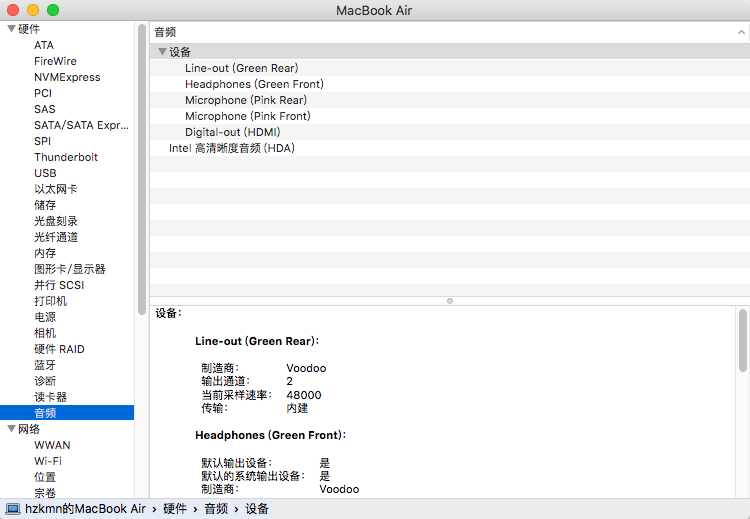Select 图形卡/显示器 in the sidebar
The width and height of the screenshot is (750, 519).
(x=70, y=269)
